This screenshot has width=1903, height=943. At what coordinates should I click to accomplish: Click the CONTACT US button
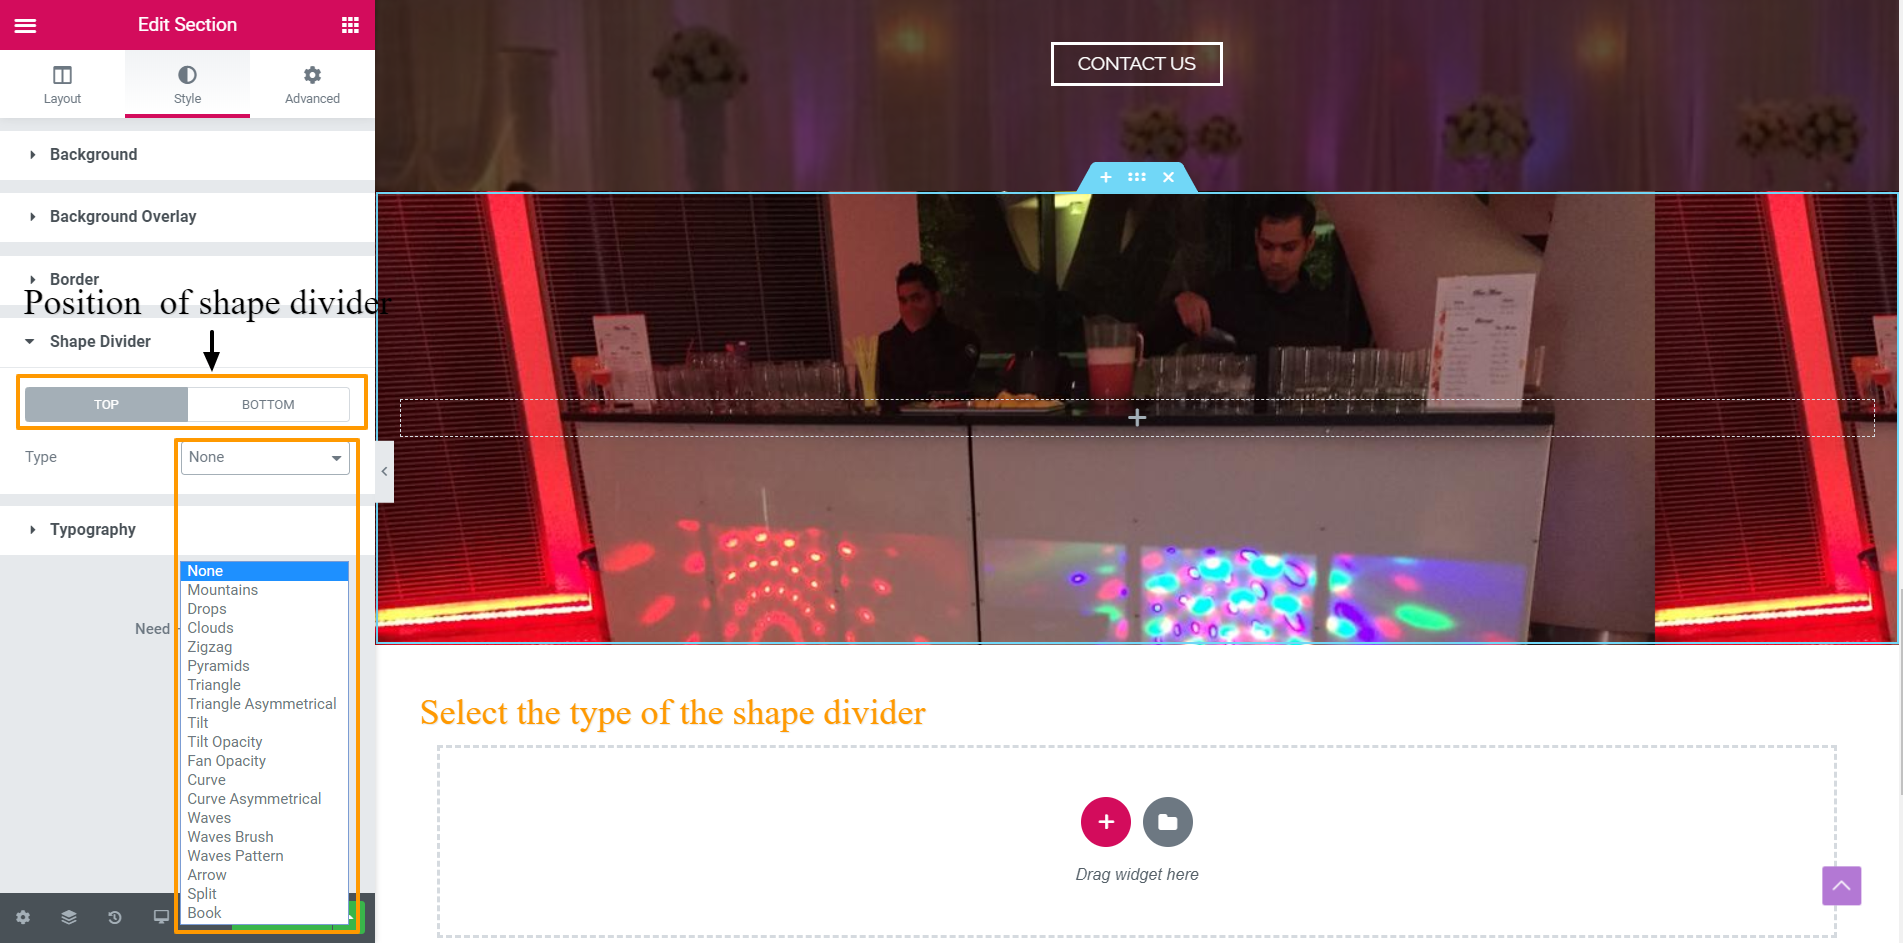point(1137,64)
